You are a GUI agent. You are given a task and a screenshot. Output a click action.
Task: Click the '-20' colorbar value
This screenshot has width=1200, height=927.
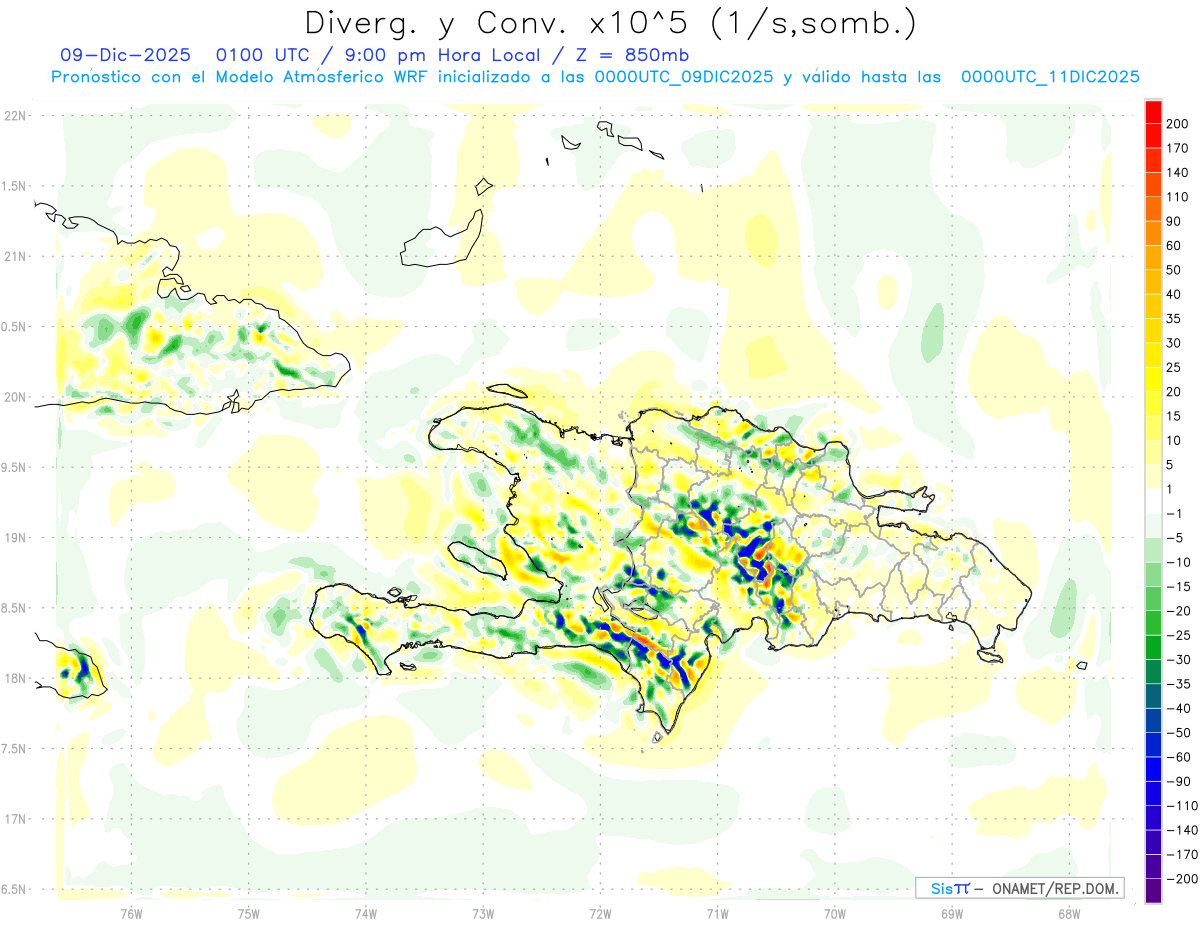(x=1180, y=611)
